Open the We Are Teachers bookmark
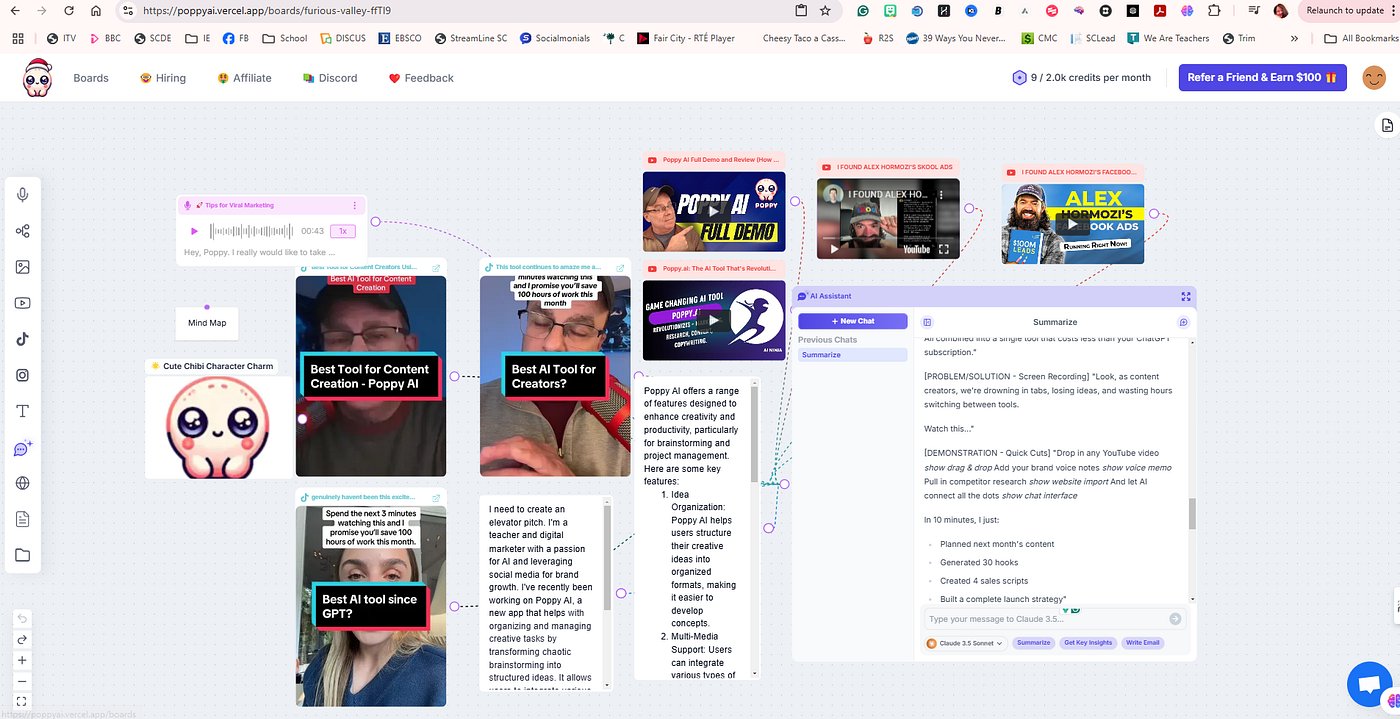Screen dimensions: 1400x719 pyautogui.click(x=1168, y=38)
